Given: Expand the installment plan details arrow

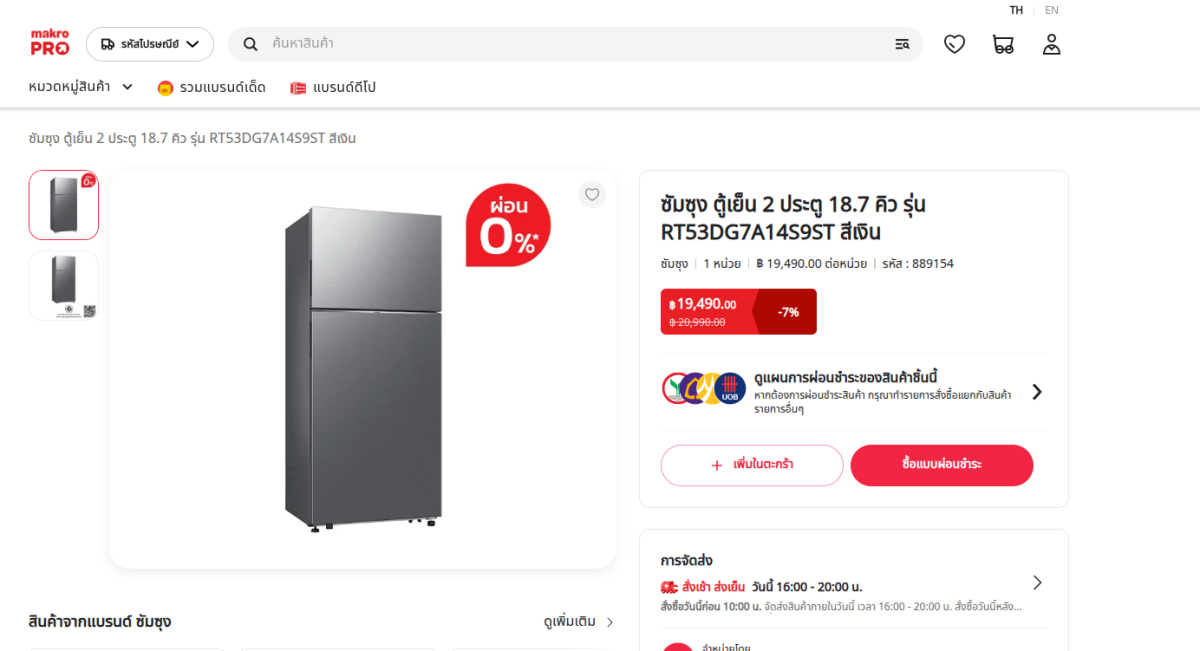Looking at the screenshot, I should coord(1037,392).
